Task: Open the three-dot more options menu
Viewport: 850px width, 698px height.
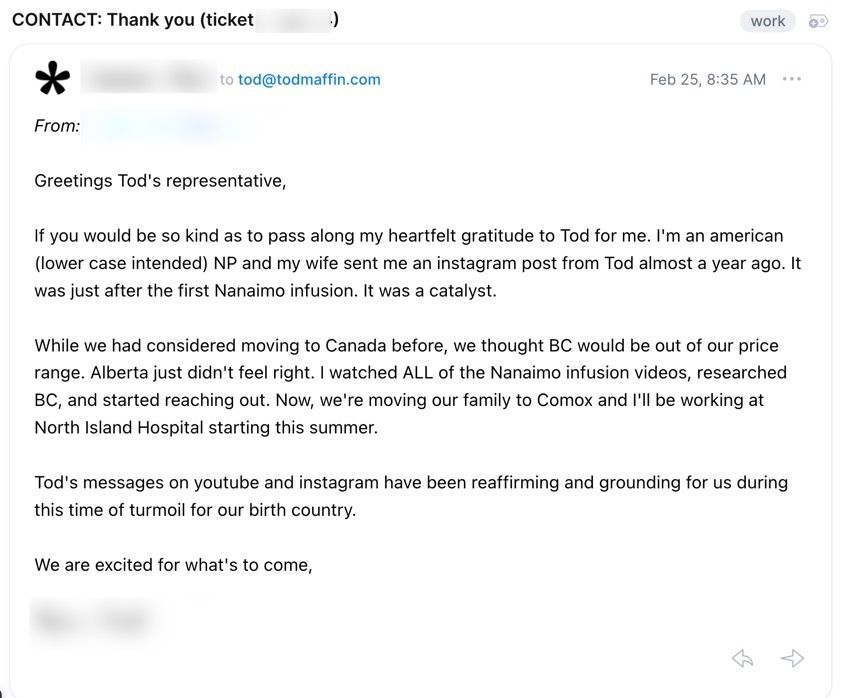Action: pyautogui.click(x=792, y=79)
